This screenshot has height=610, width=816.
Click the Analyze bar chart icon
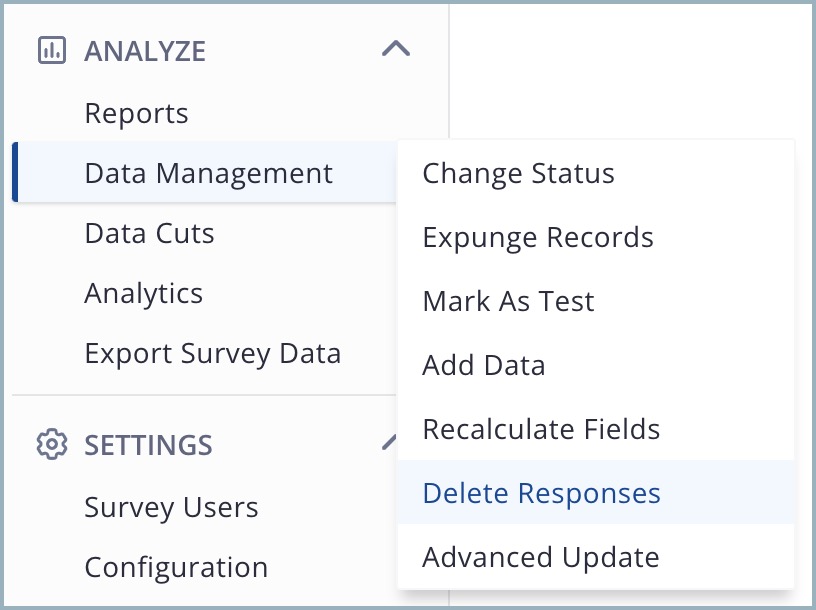pos(51,50)
